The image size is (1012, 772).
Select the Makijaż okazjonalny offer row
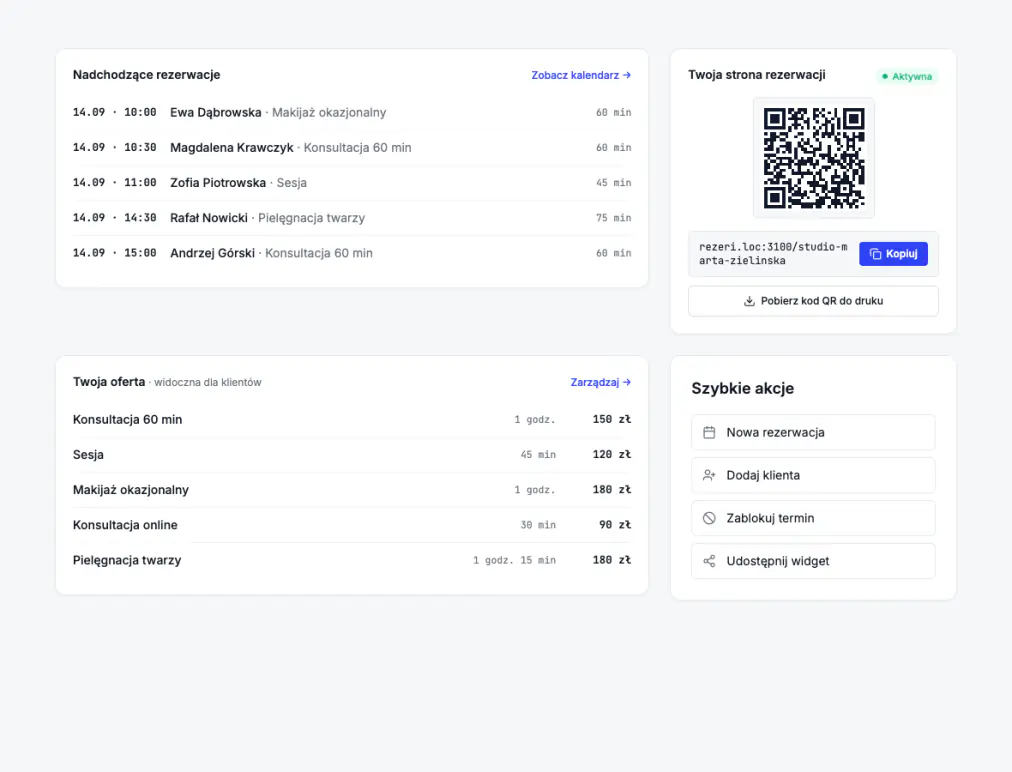352,490
